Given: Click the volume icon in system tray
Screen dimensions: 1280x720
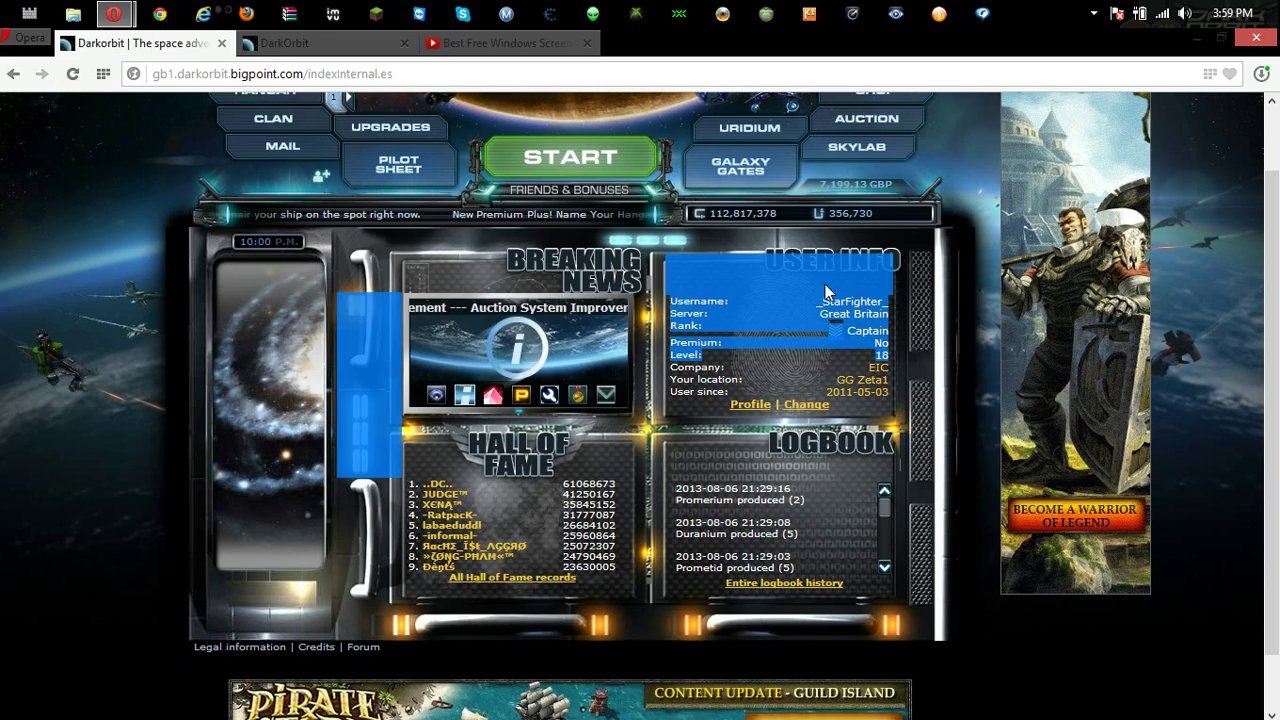Looking at the screenshot, I should point(1185,13).
